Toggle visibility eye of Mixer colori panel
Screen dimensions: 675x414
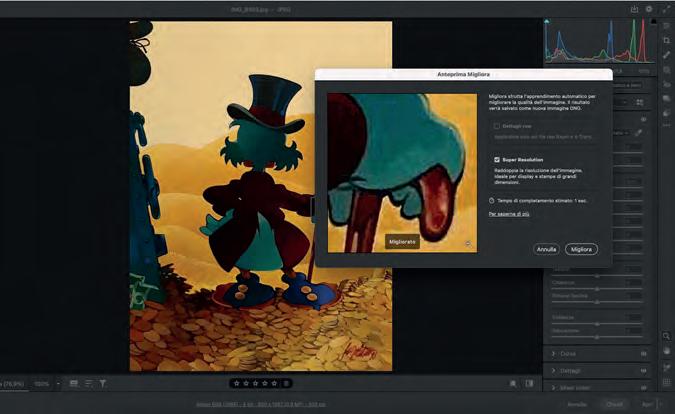click(x=644, y=388)
